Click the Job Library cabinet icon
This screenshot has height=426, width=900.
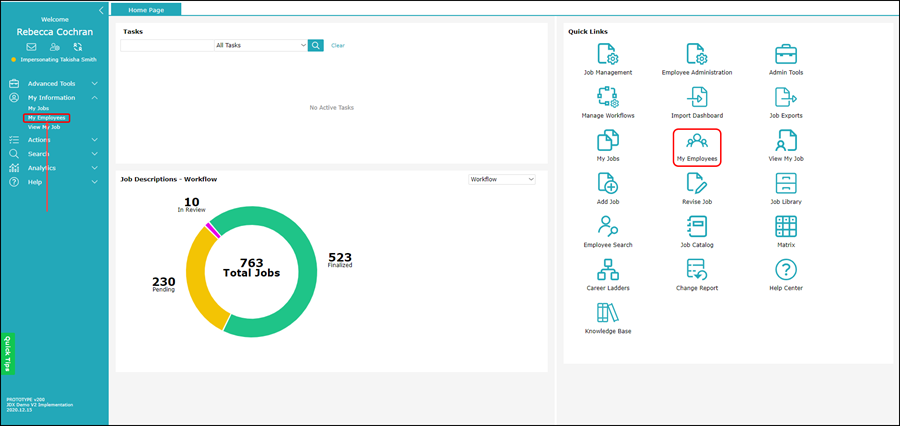point(786,184)
